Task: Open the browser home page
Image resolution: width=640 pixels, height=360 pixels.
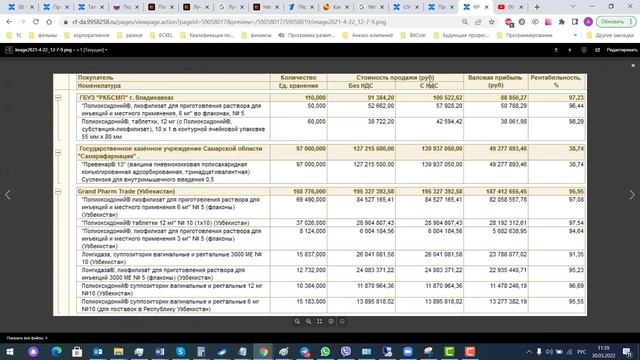Action: pyautogui.click(x=49, y=22)
